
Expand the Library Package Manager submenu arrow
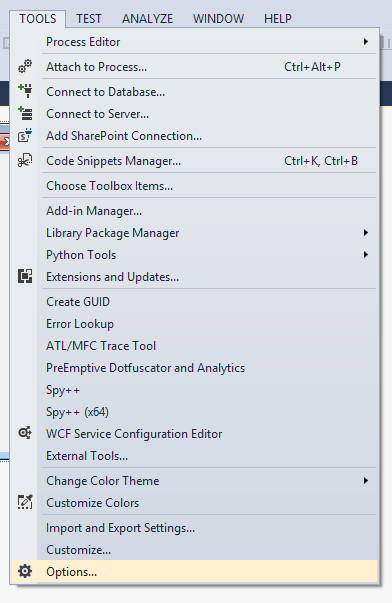tap(366, 233)
